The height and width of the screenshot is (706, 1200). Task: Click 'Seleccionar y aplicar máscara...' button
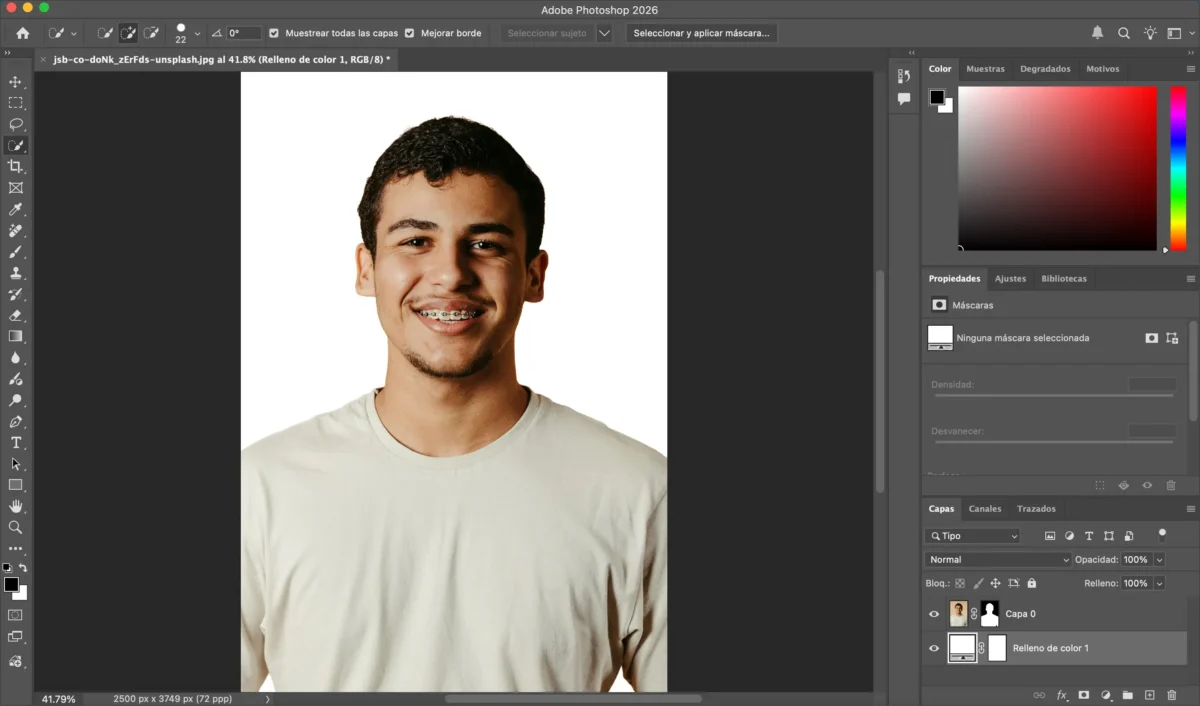tap(702, 33)
